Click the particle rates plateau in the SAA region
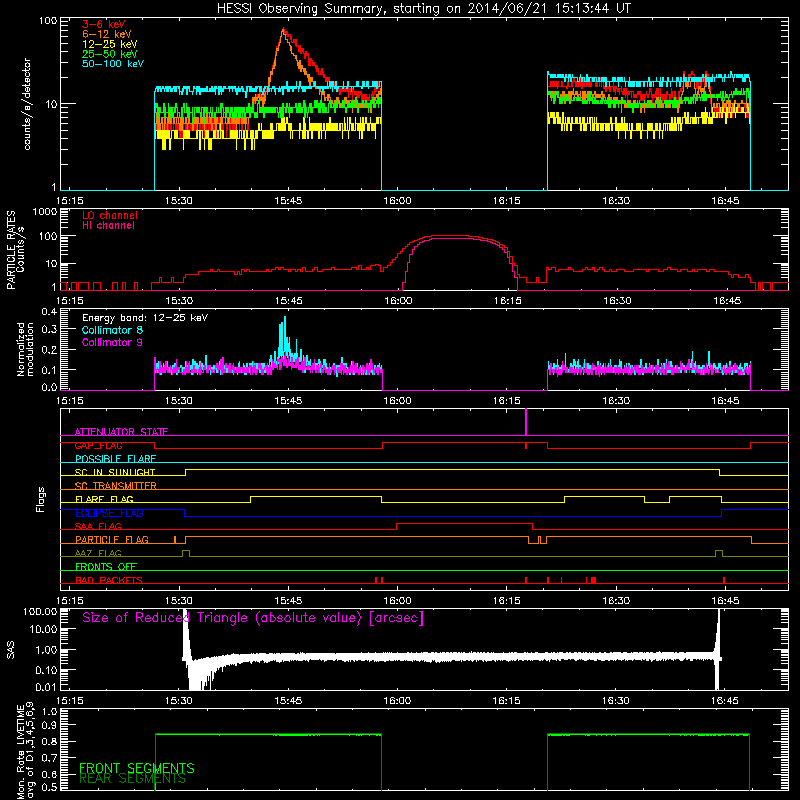Viewport: 800px width, 800px height. (449, 237)
